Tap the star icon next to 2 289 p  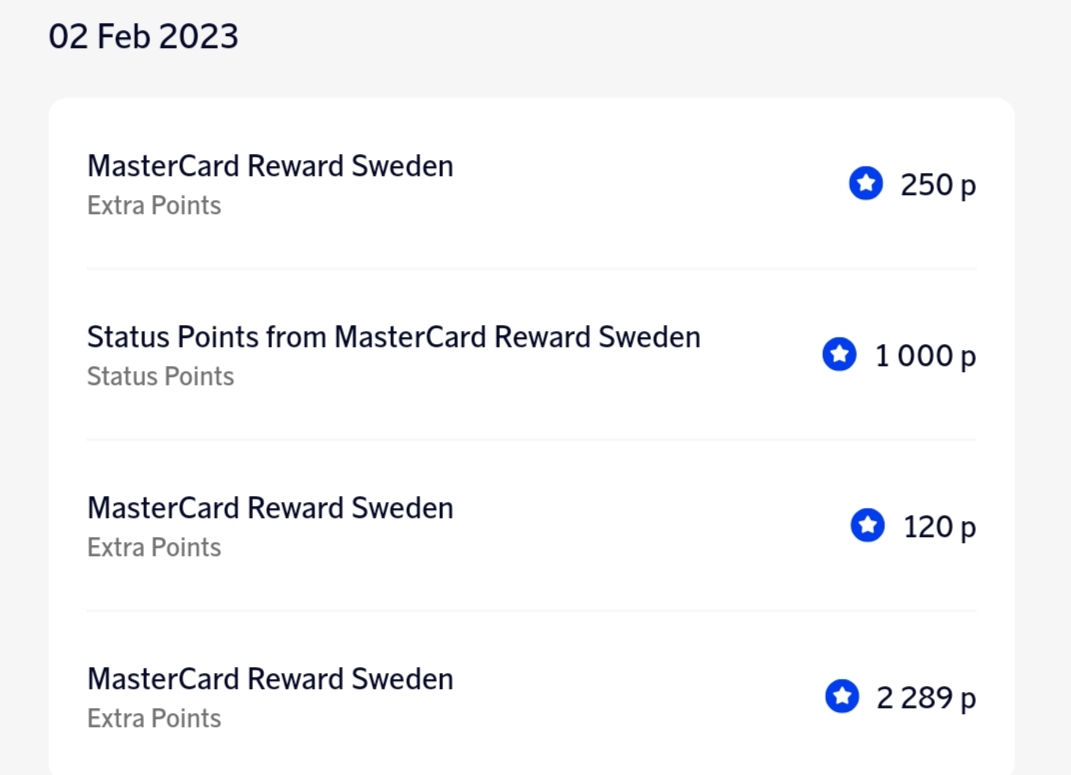coord(842,697)
